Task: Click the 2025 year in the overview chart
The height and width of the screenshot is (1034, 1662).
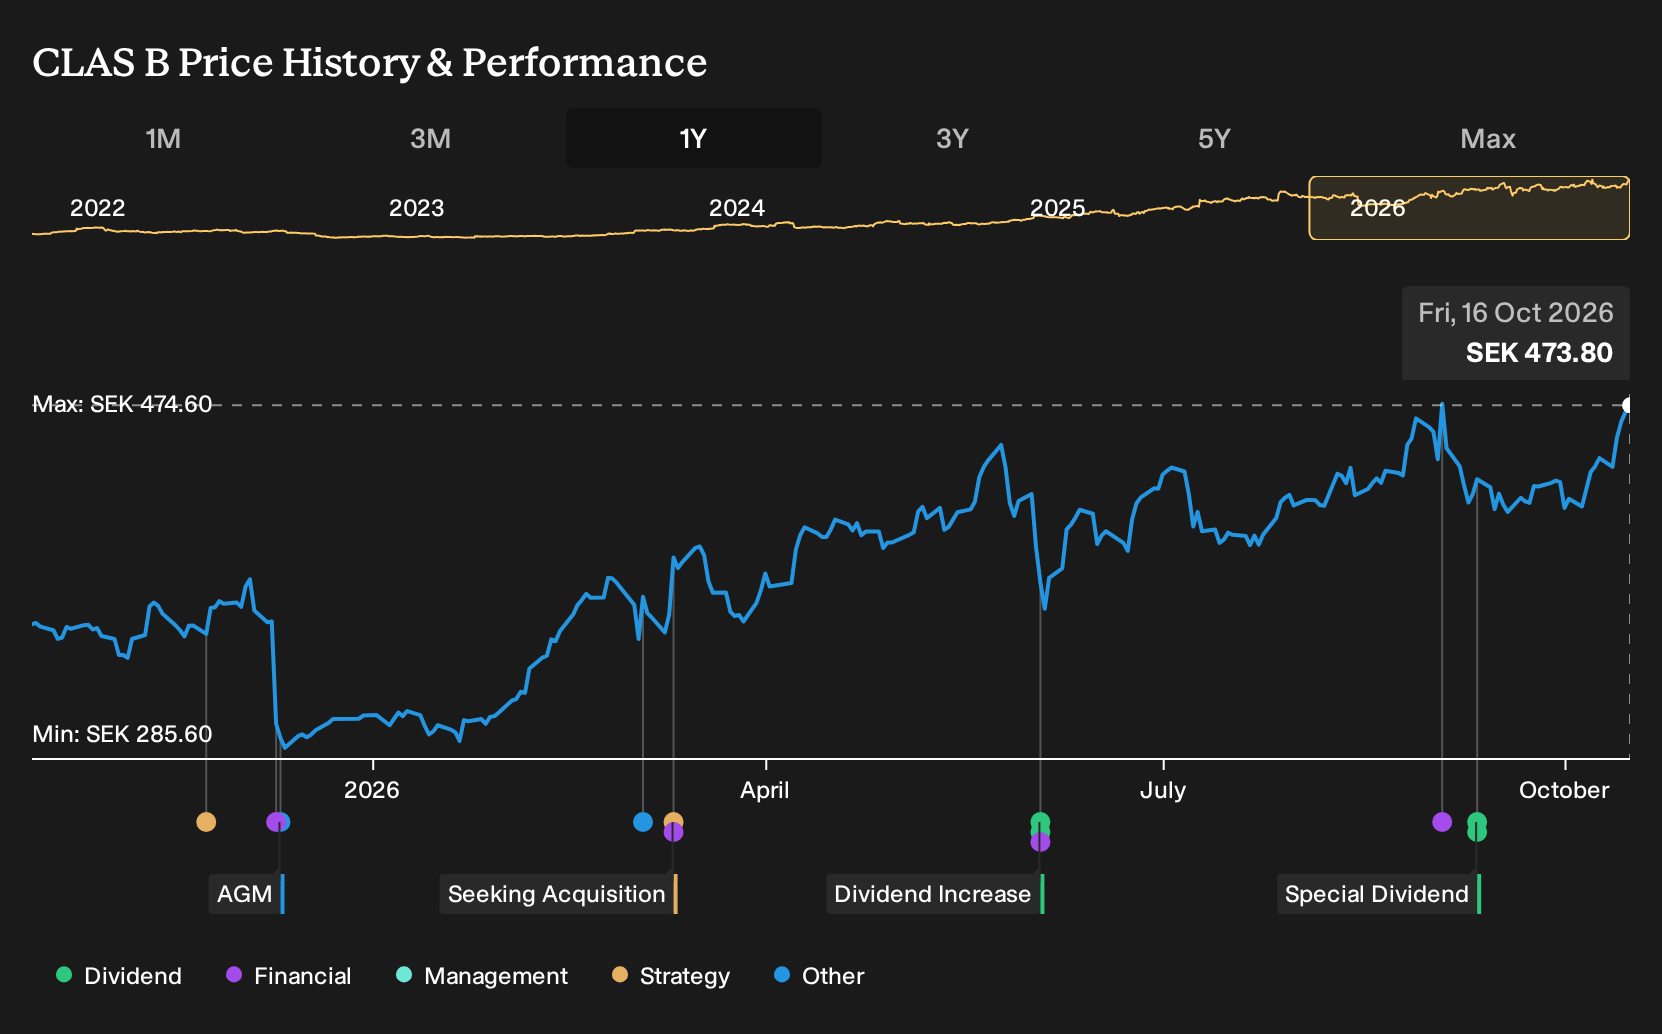Action: coord(1058,208)
